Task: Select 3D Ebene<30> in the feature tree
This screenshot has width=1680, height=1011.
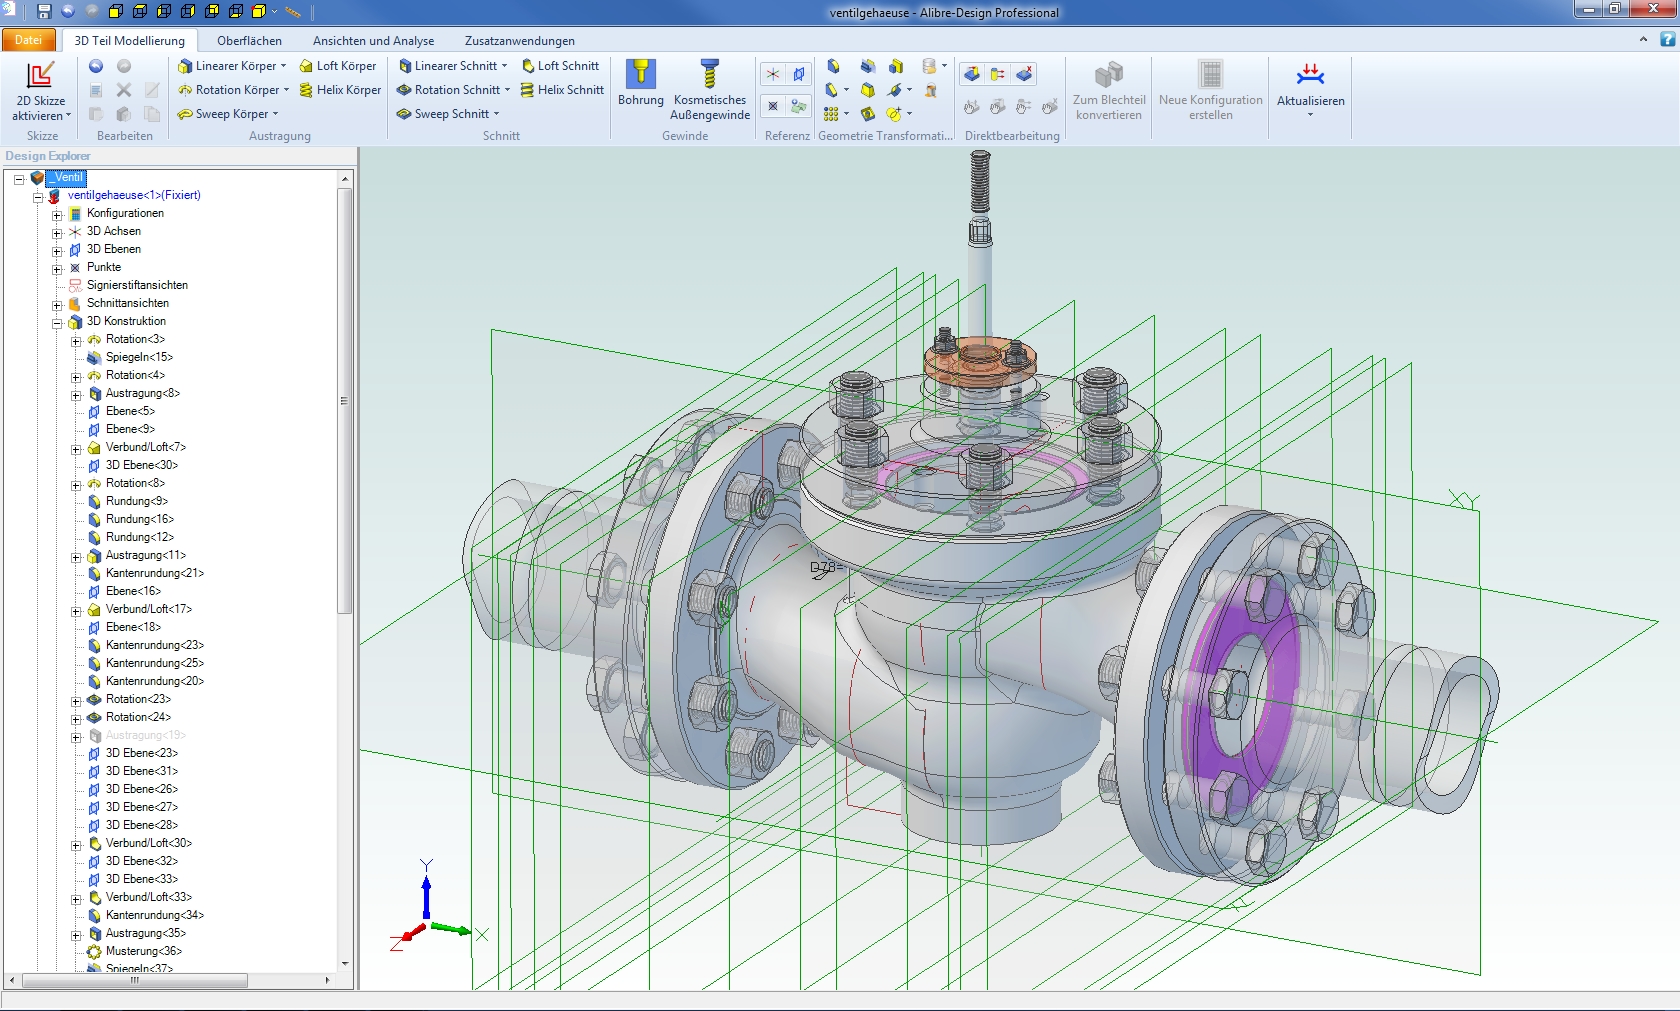Action: [x=142, y=465]
